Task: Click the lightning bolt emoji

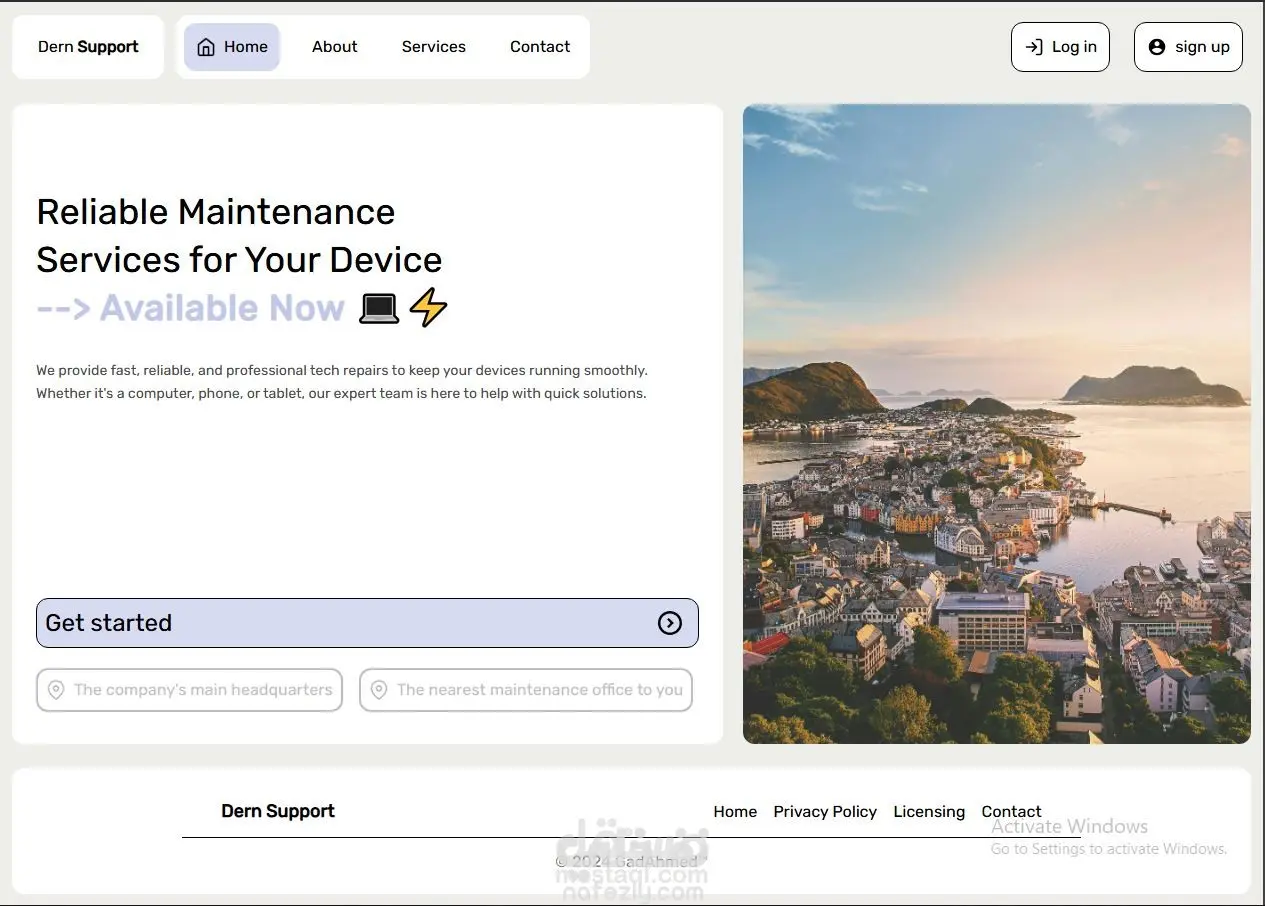Action: click(x=429, y=308)
